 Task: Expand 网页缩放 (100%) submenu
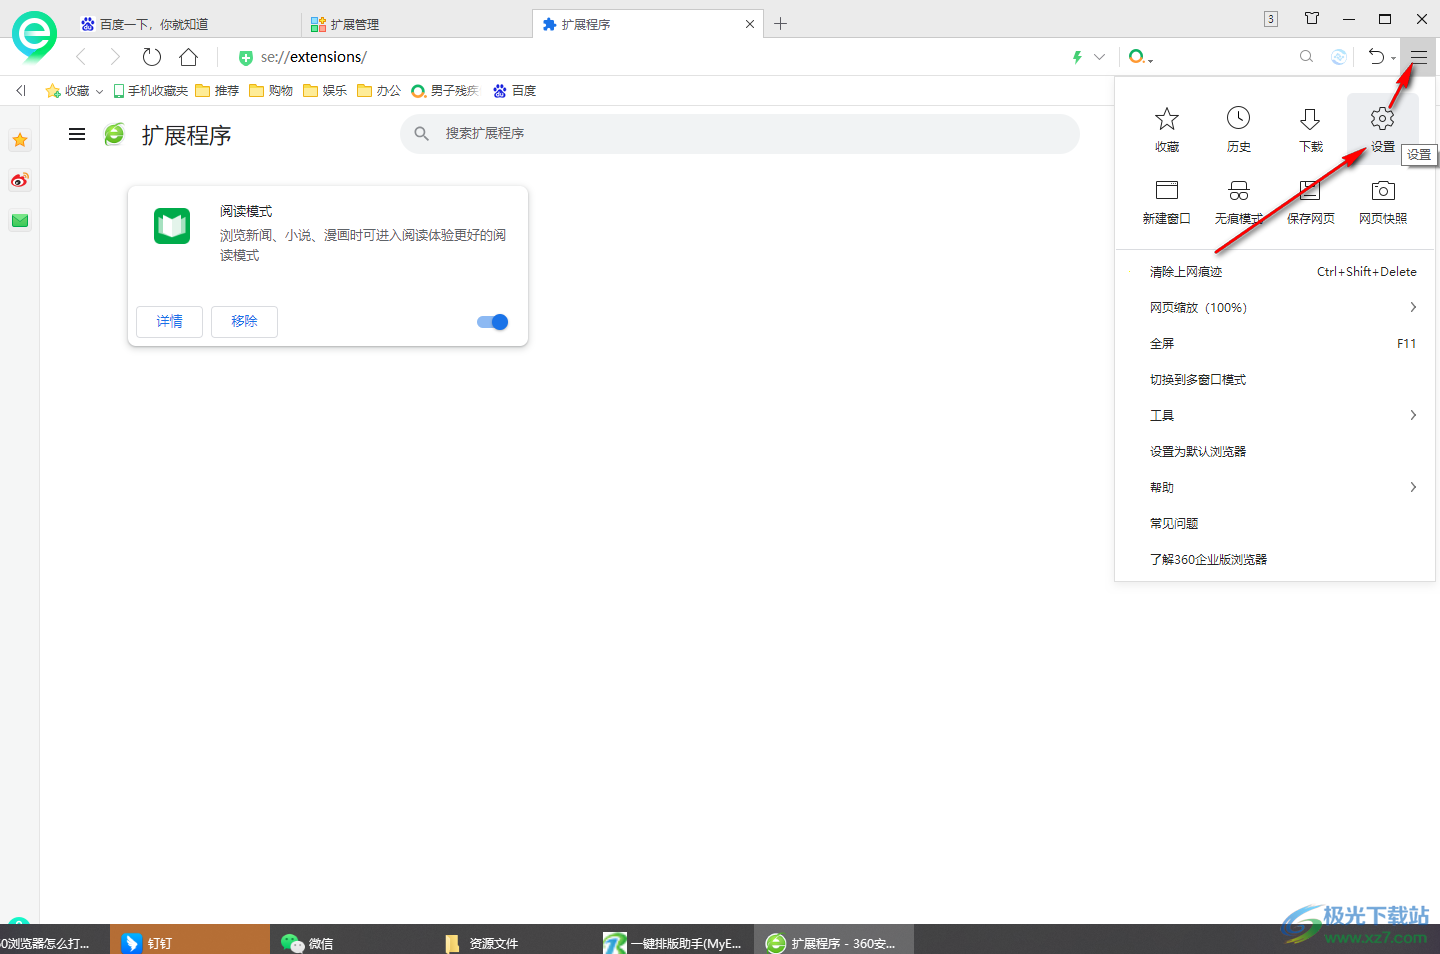[x=1275, y=308]
